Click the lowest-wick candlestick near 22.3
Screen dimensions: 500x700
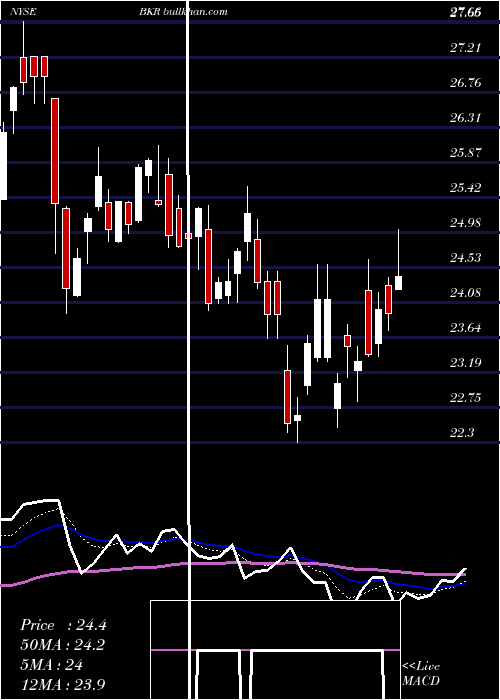(x=297, y=418)
